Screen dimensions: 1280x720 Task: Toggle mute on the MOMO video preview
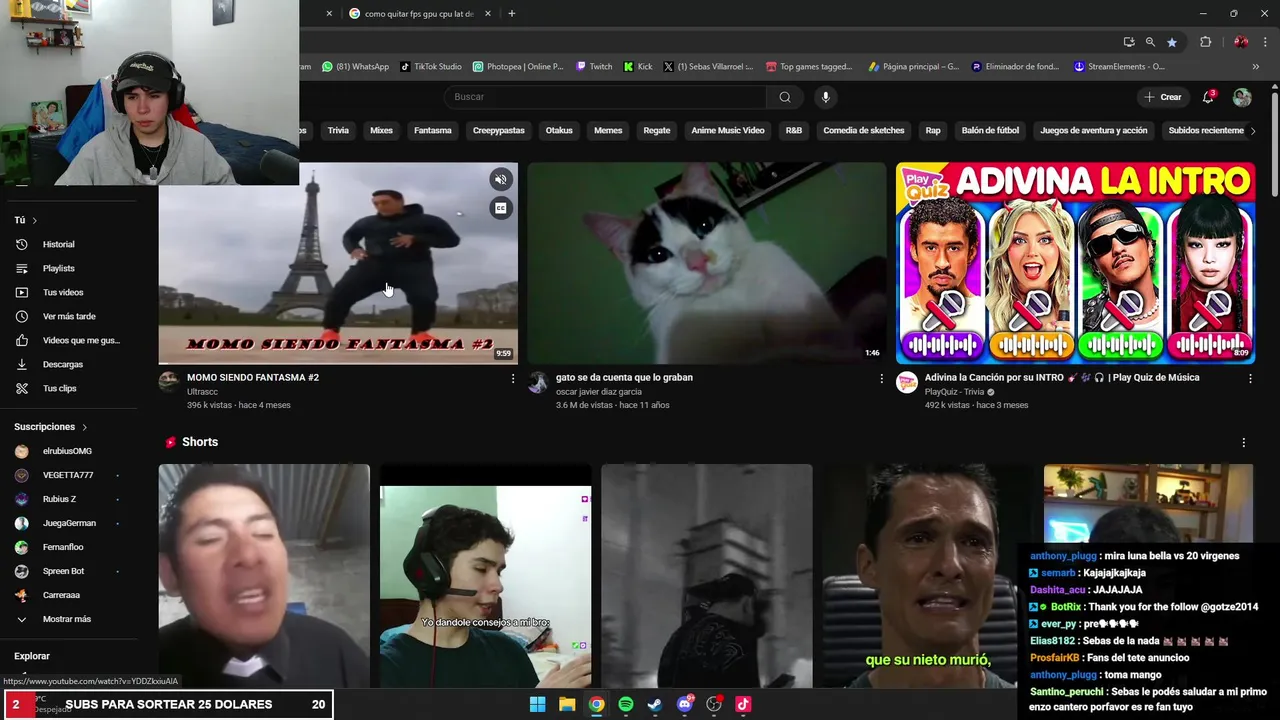tap(501, 179)
